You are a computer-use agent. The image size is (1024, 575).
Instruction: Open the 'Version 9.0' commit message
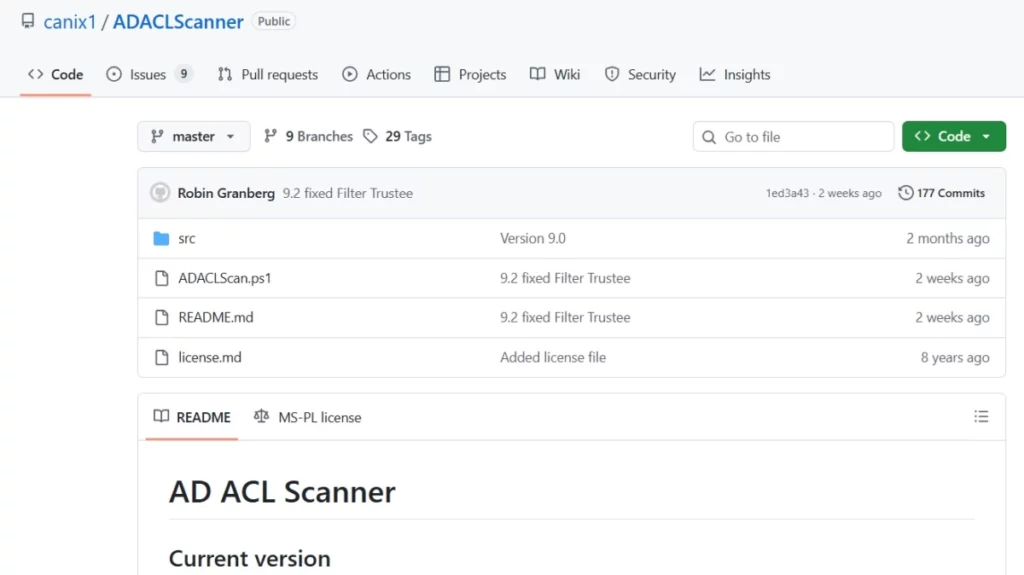pos(533,238)
